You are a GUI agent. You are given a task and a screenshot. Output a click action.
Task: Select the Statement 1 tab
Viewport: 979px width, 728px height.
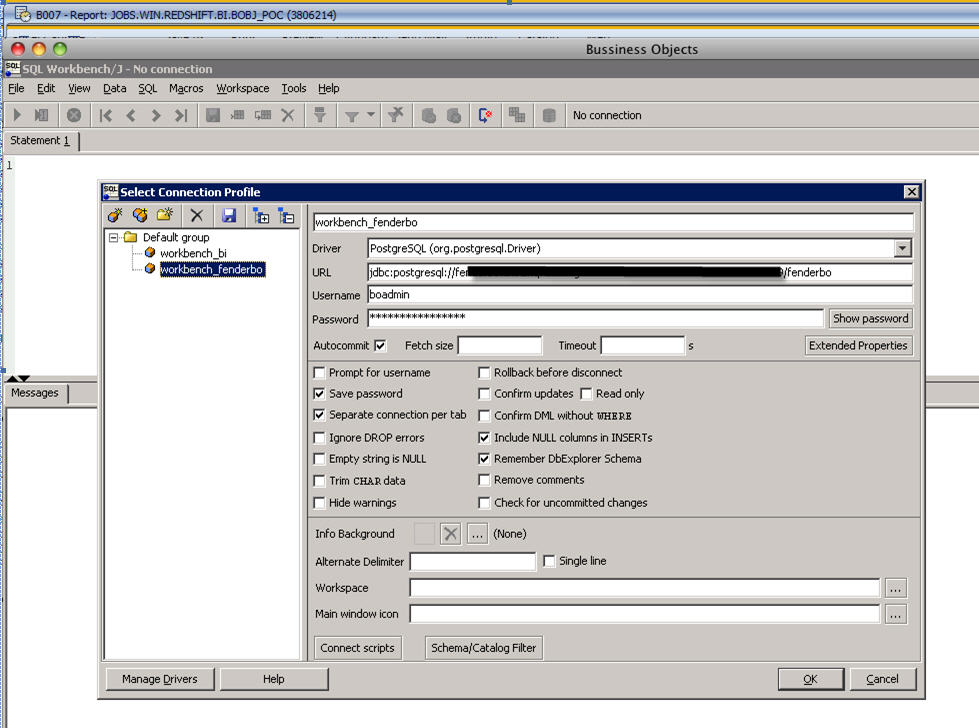pyautogui.click(x=41, y=140)
